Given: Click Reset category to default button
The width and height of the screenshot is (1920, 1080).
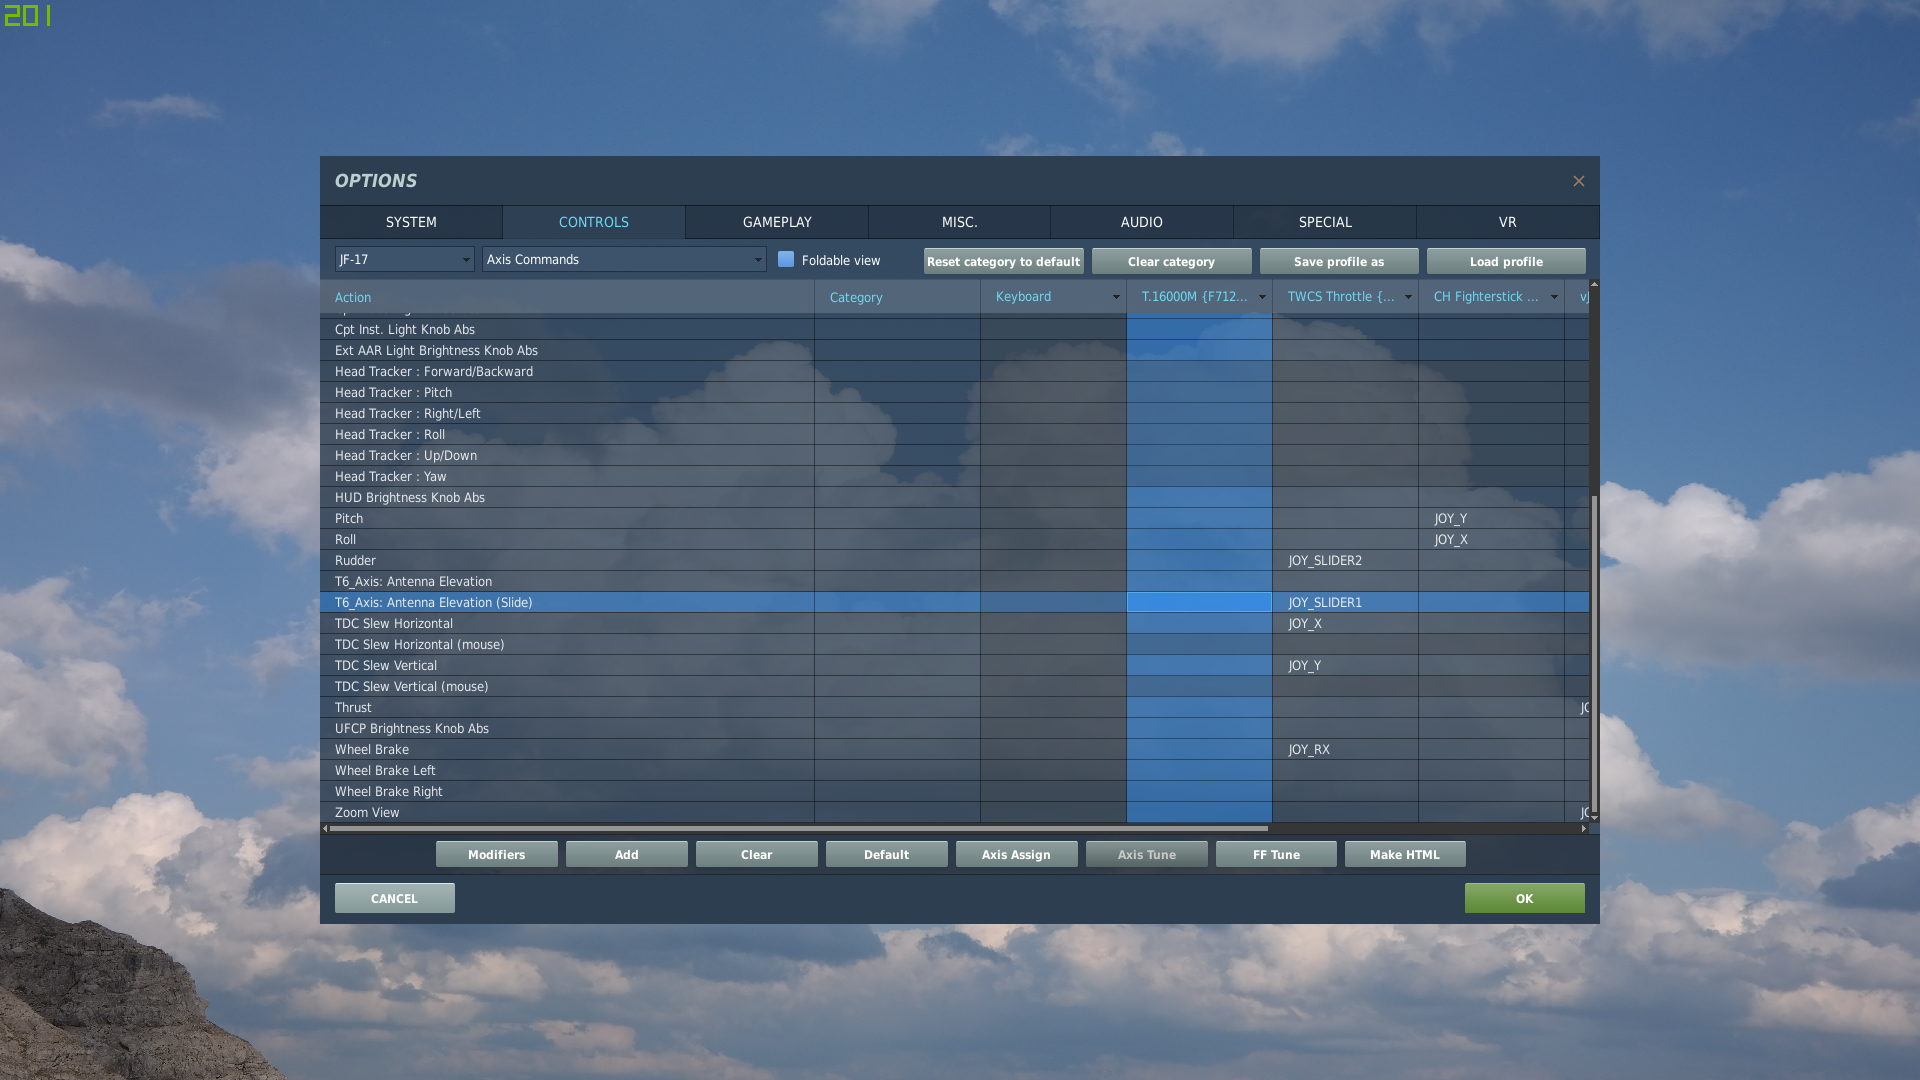Looking at the screenshot, I should point(1003,261).
